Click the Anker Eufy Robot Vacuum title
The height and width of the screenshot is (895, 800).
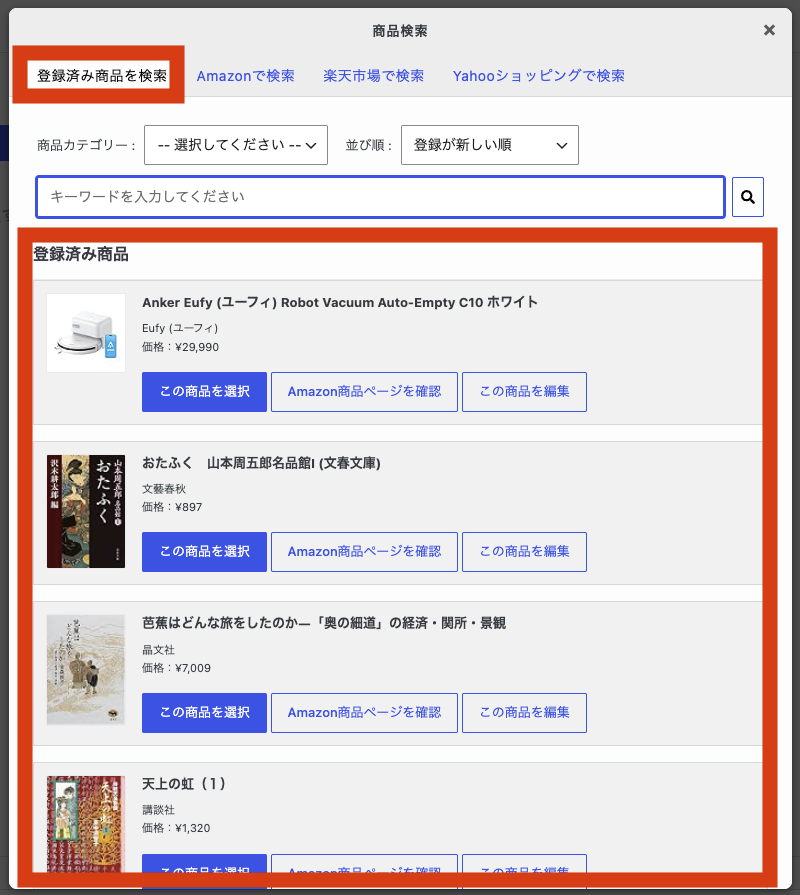tap(340, 302)
